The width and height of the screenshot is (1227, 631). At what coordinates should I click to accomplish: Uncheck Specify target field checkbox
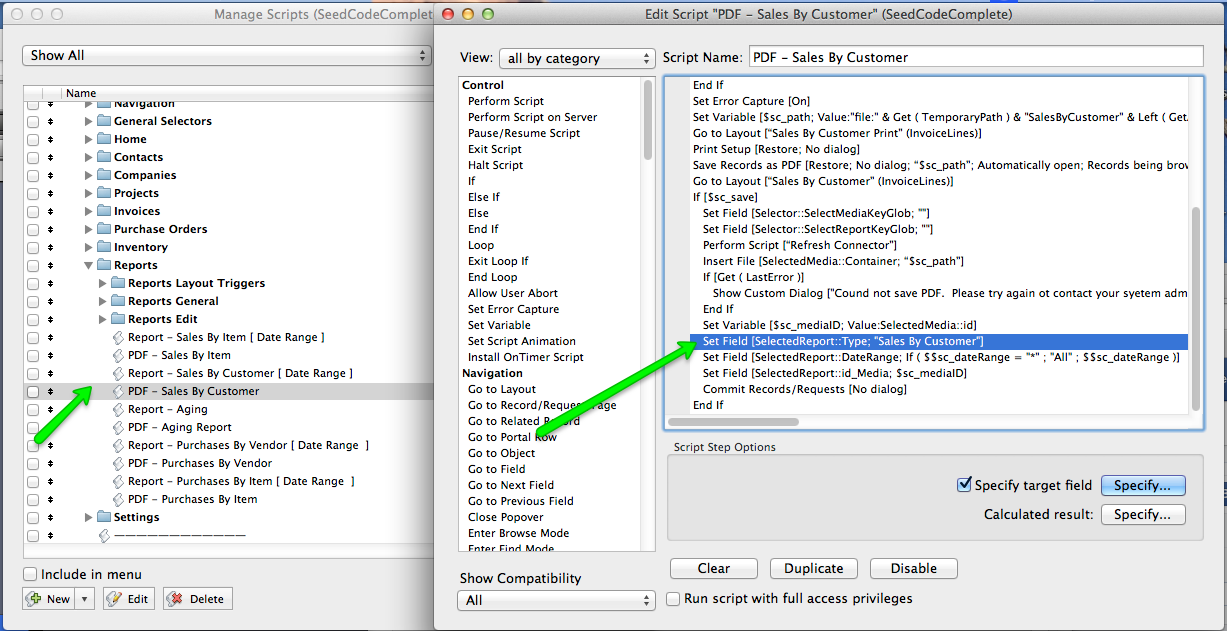[x=964, y=485]
